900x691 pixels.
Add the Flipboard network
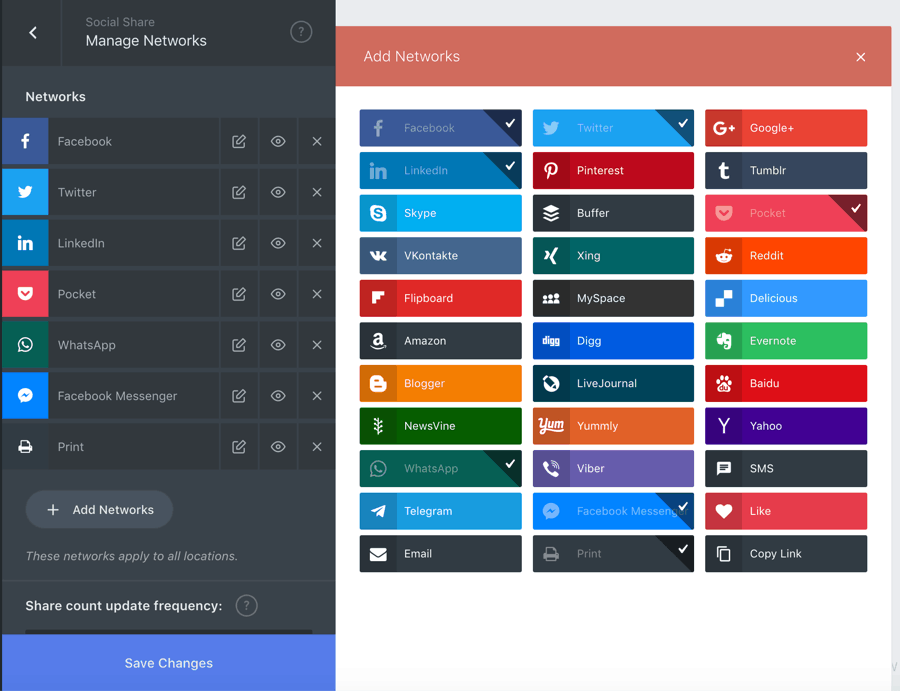coord(440,298)
